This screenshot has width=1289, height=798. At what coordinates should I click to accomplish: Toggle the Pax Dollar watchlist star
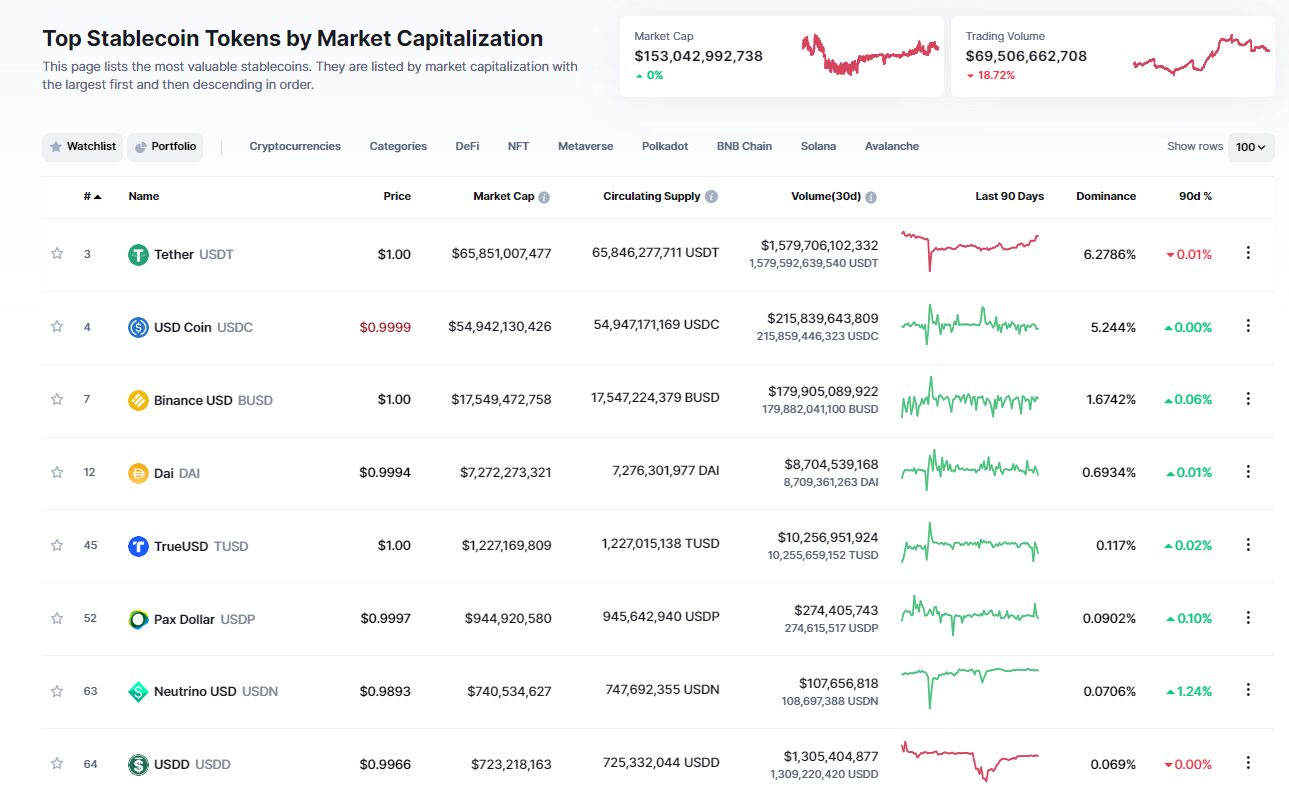pyautogui.click(x=57, y=618)
